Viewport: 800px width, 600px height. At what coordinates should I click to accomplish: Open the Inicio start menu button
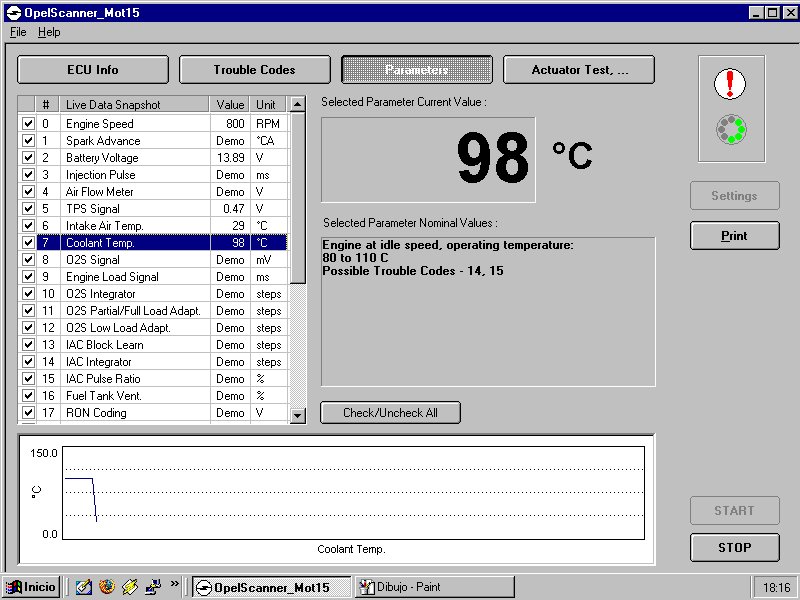(32, 587)
